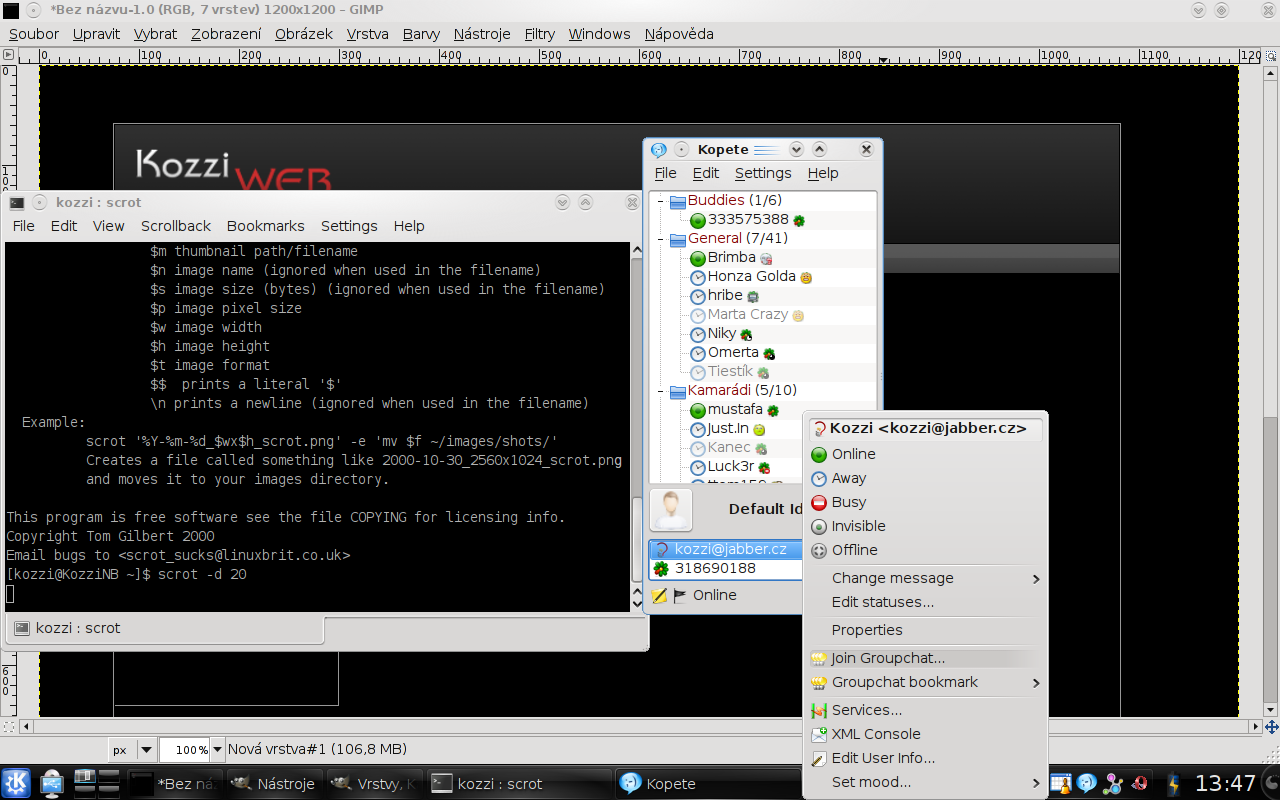Select contact Omerta in contact list
This screenshot has width=1280, height=800.
(733, 353)
